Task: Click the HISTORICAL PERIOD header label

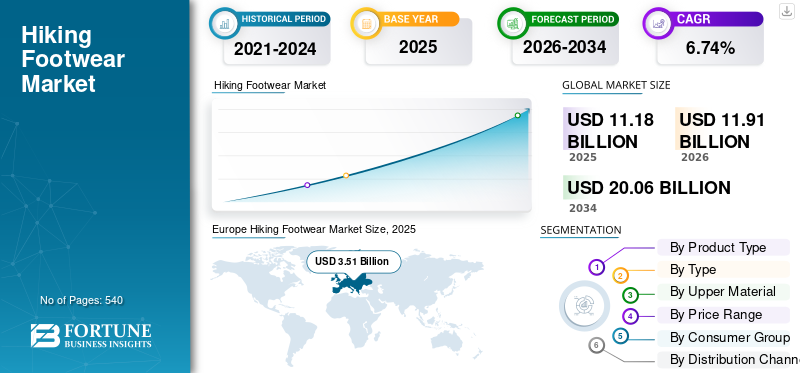Action: (x=283, y=19)
